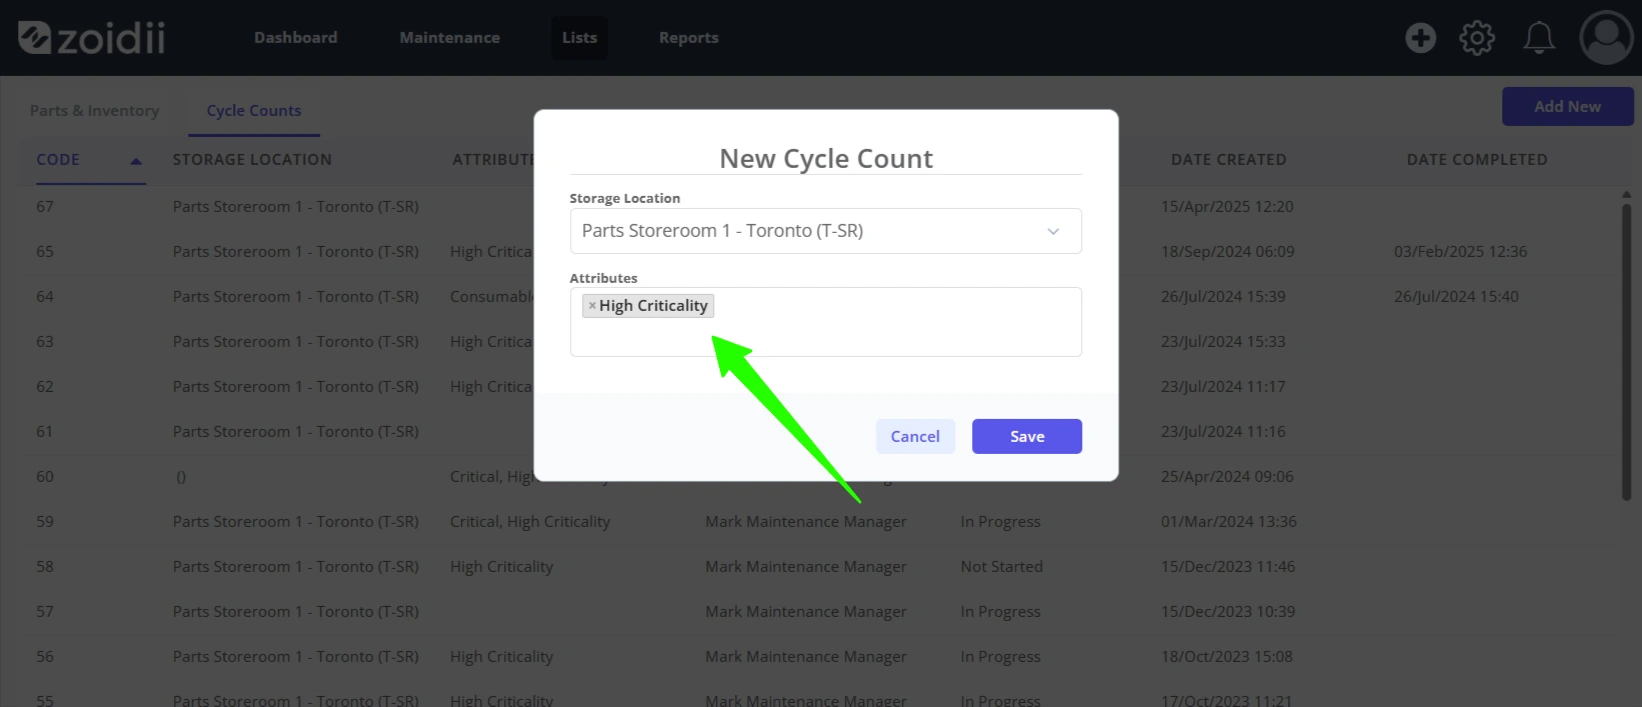The width and height of the screenshot is (1642, 707).
Task: Click the ATTRIBUTES column header
Action: [x=493, y=160]
